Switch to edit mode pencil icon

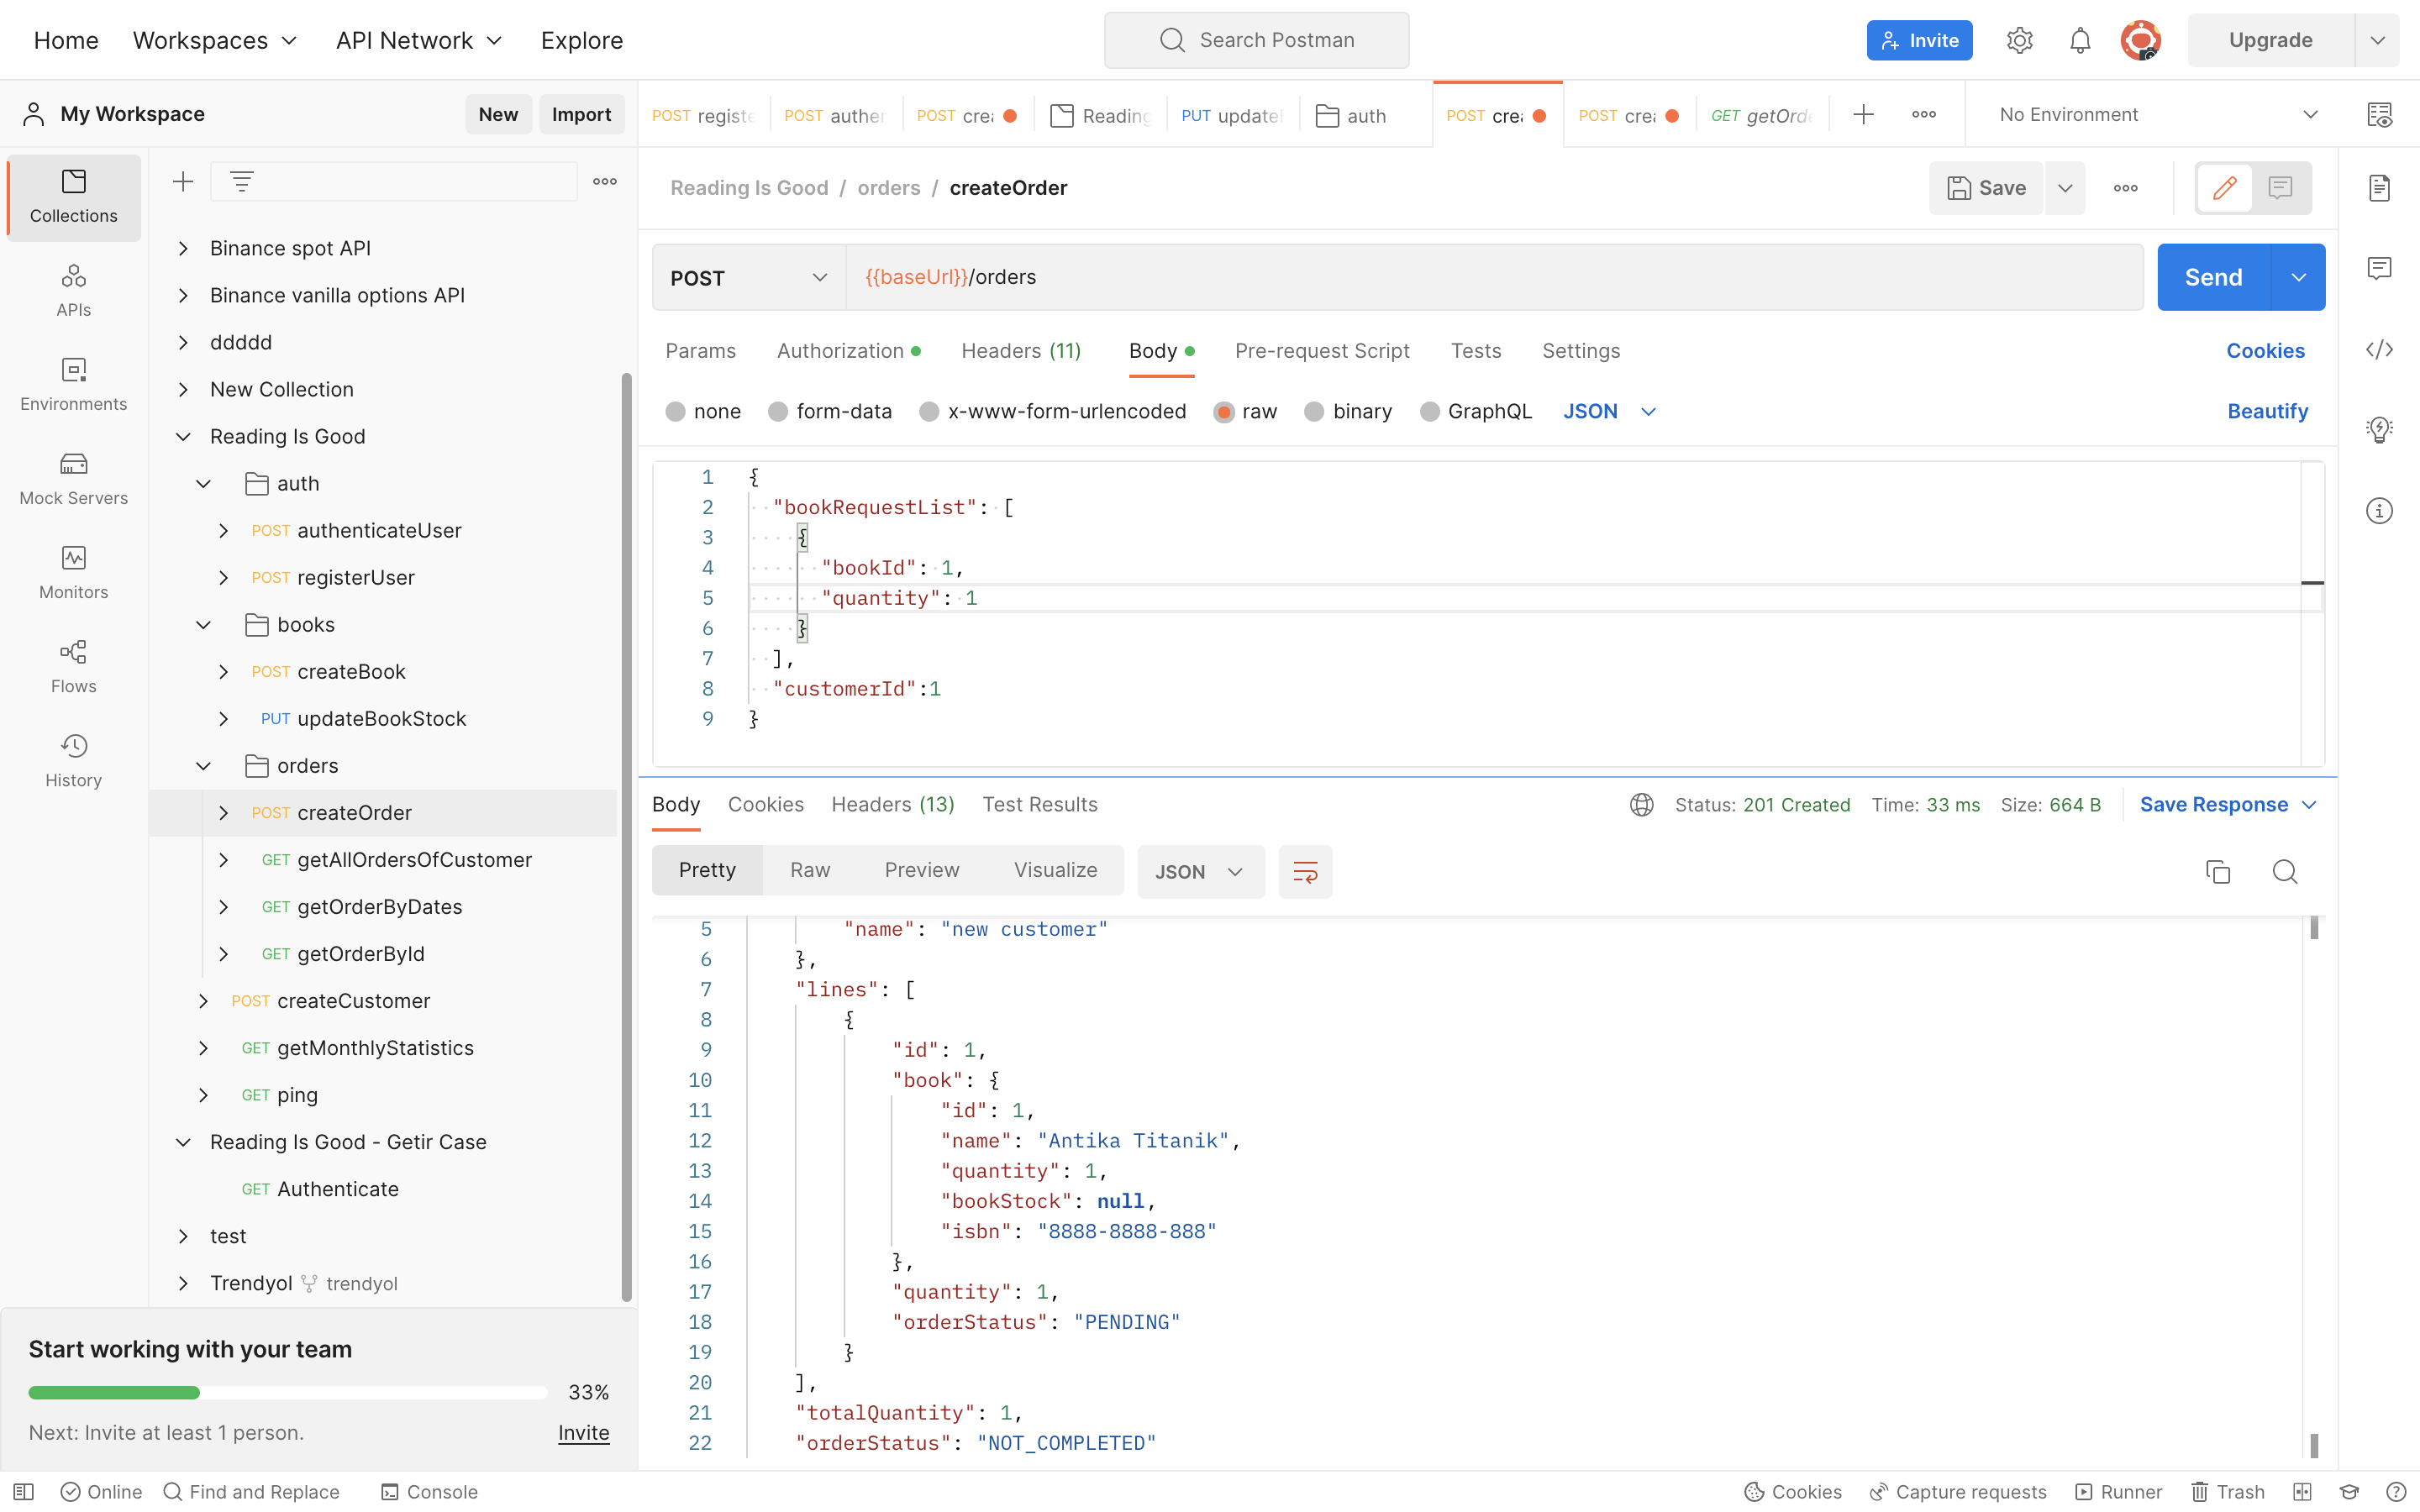point(2225,188)
